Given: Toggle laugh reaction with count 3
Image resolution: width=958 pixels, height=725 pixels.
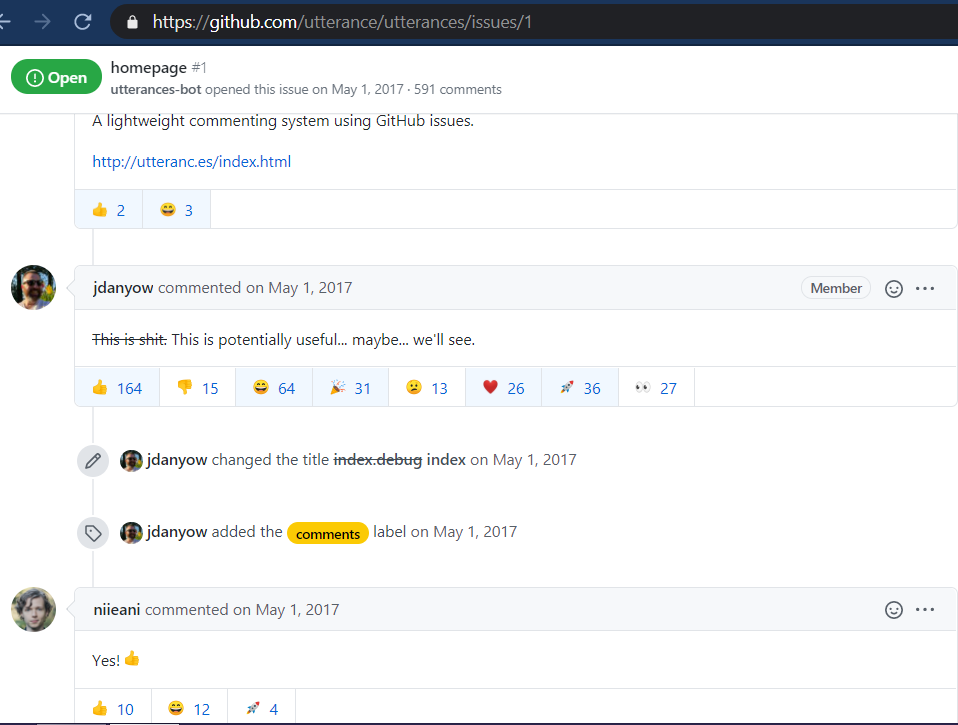Looking at the screenshot, I should 177,209.
